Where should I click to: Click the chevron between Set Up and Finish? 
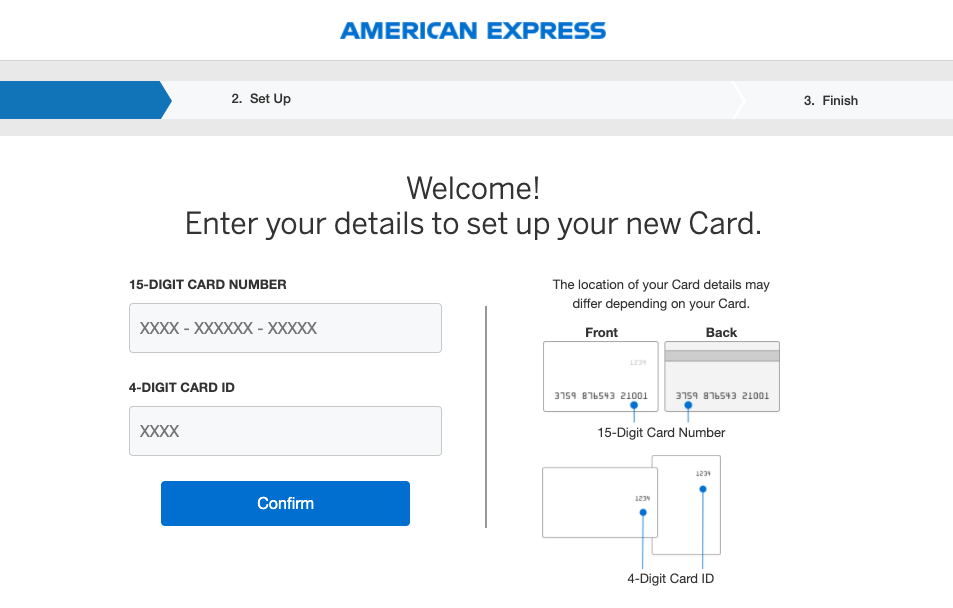pos(739,100)
